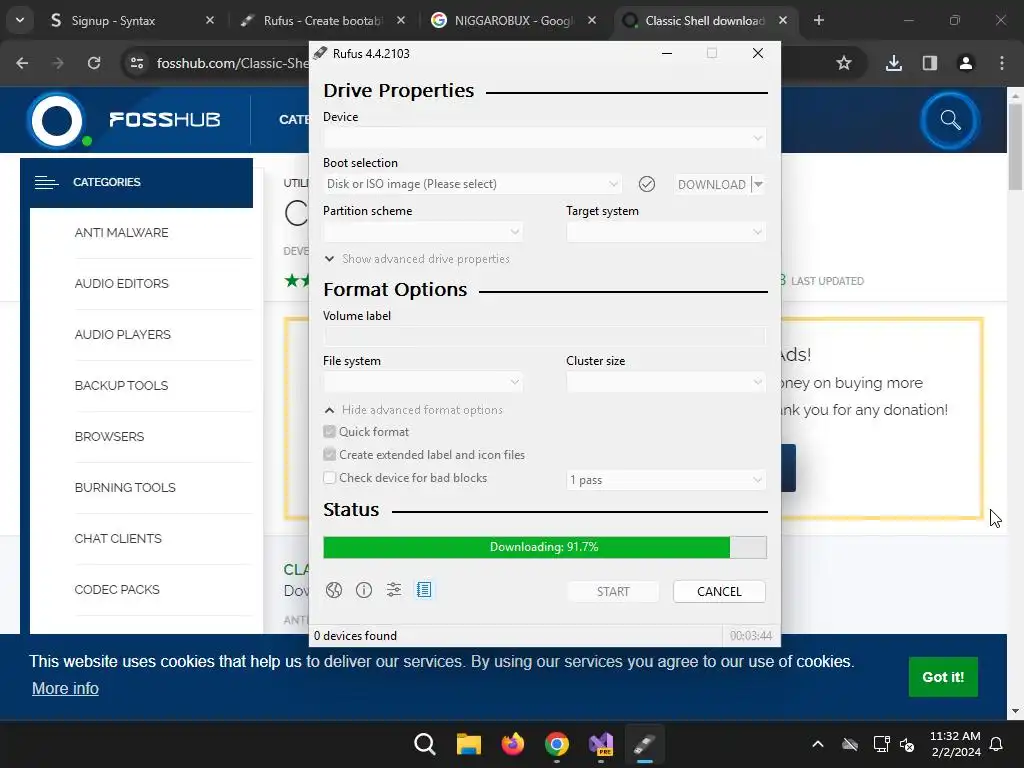The image size is (1024, 768).
Task: Open the Device dropdown
Action: (x=544, y=138)
